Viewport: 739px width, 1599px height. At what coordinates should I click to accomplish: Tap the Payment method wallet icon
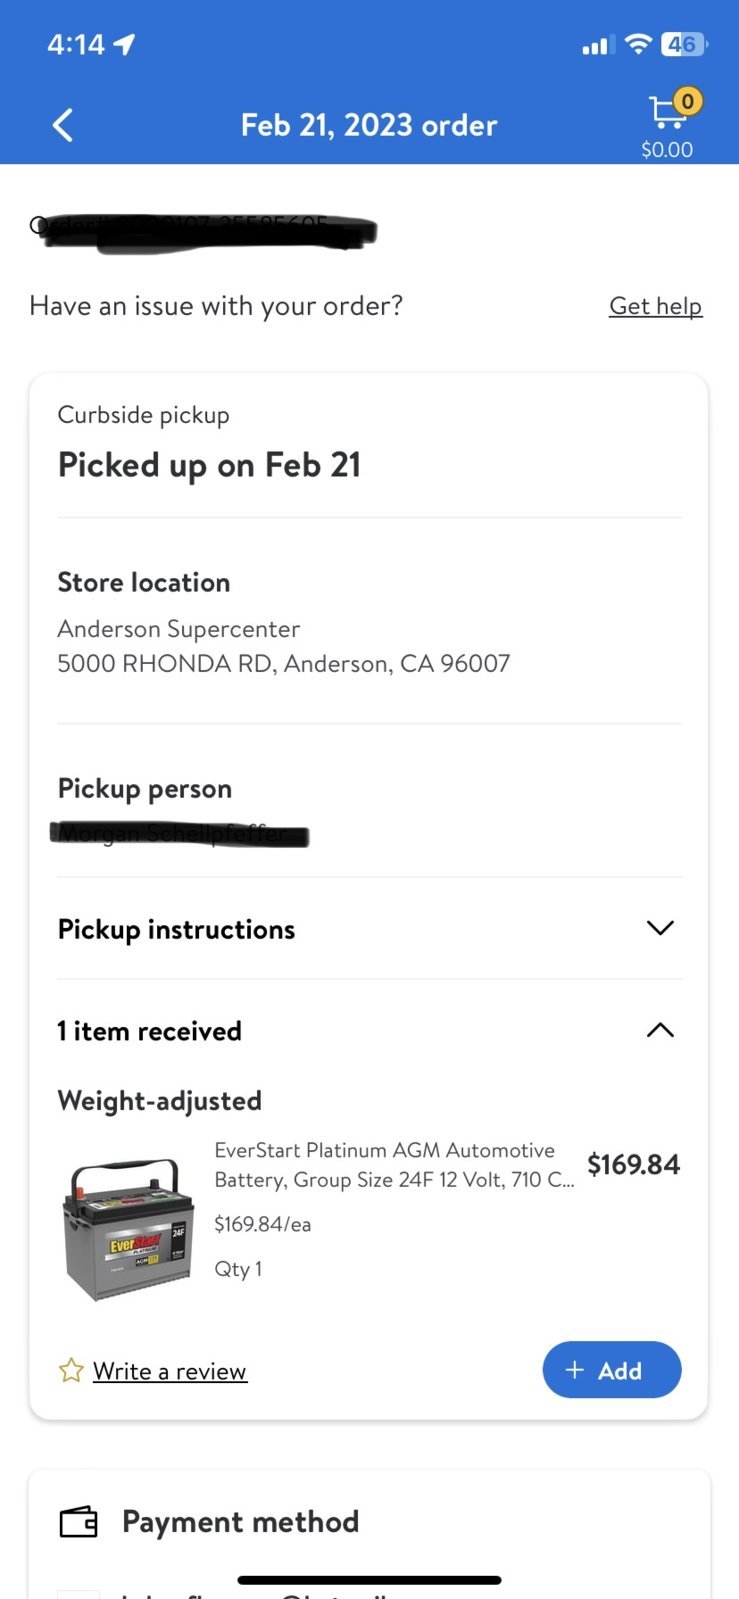click(x=78, y=1522)
